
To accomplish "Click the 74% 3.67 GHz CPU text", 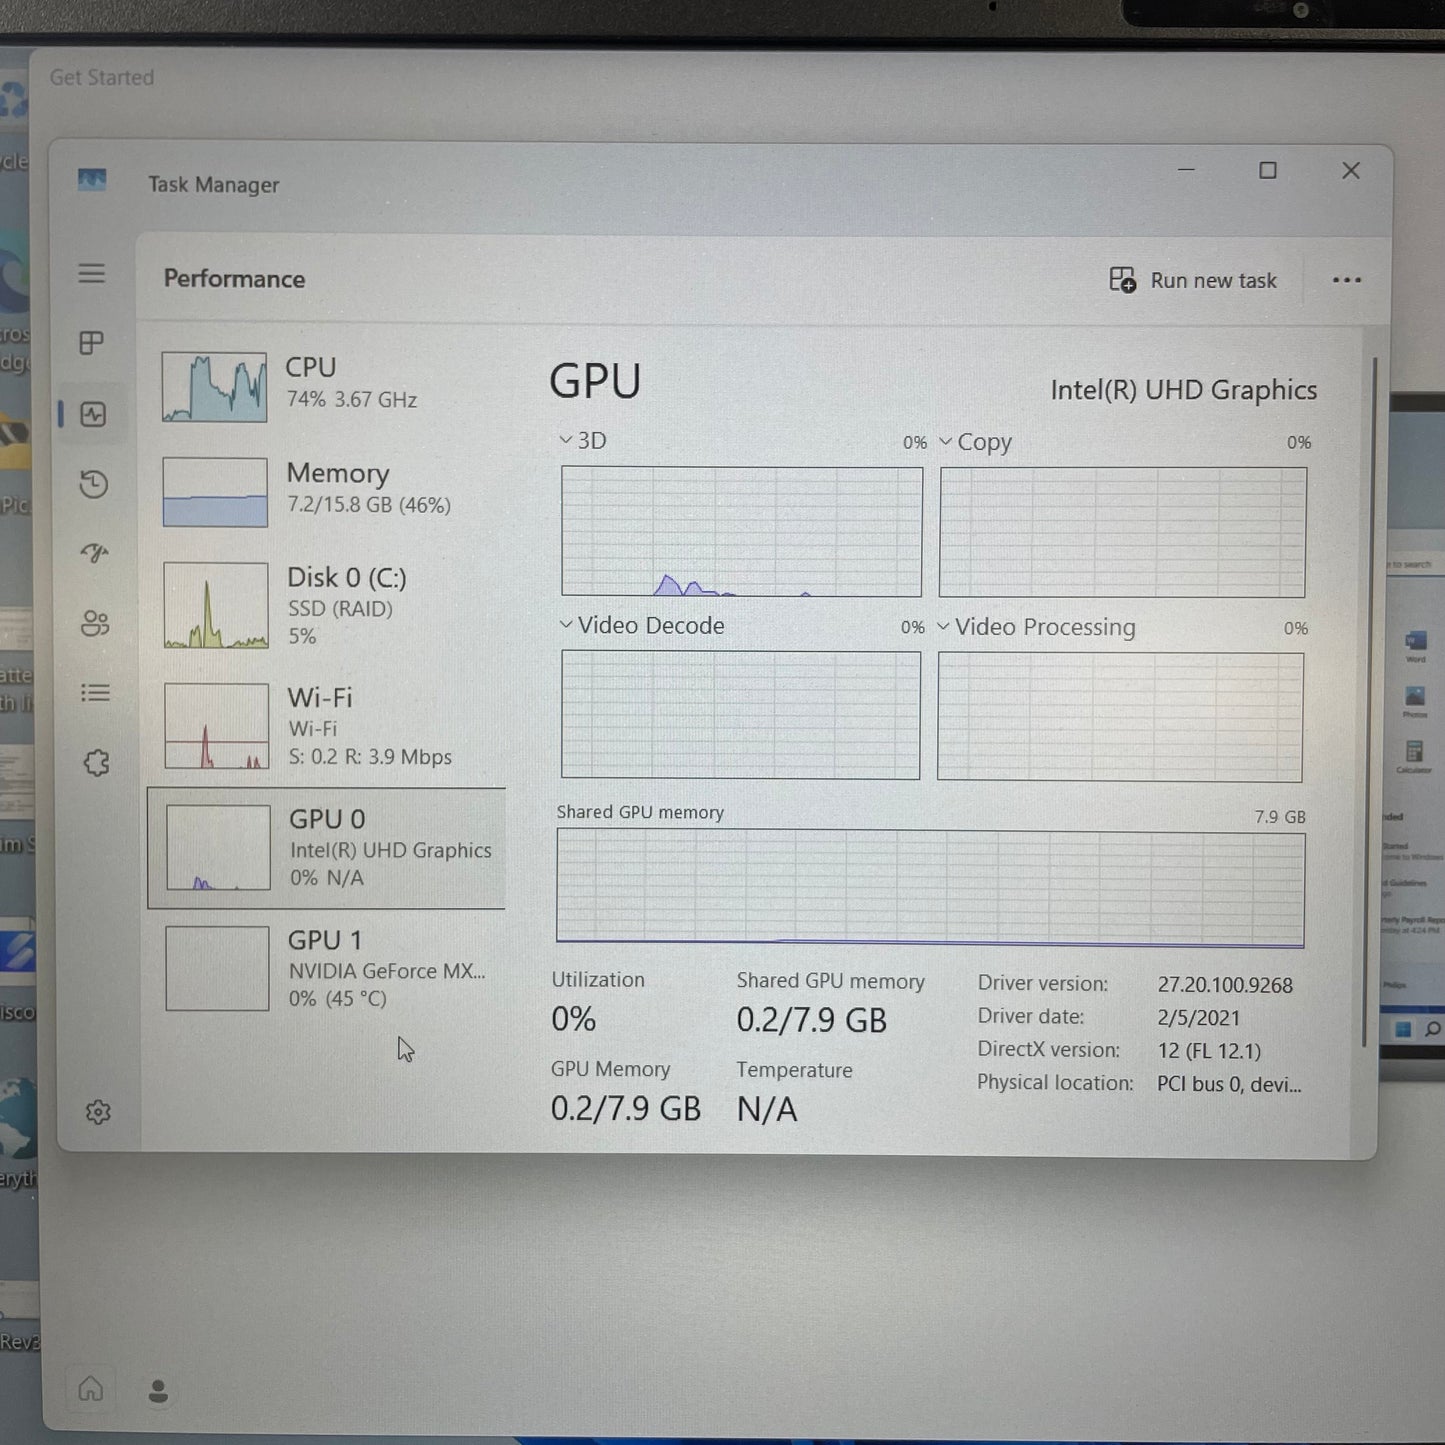I will point(351,400).
